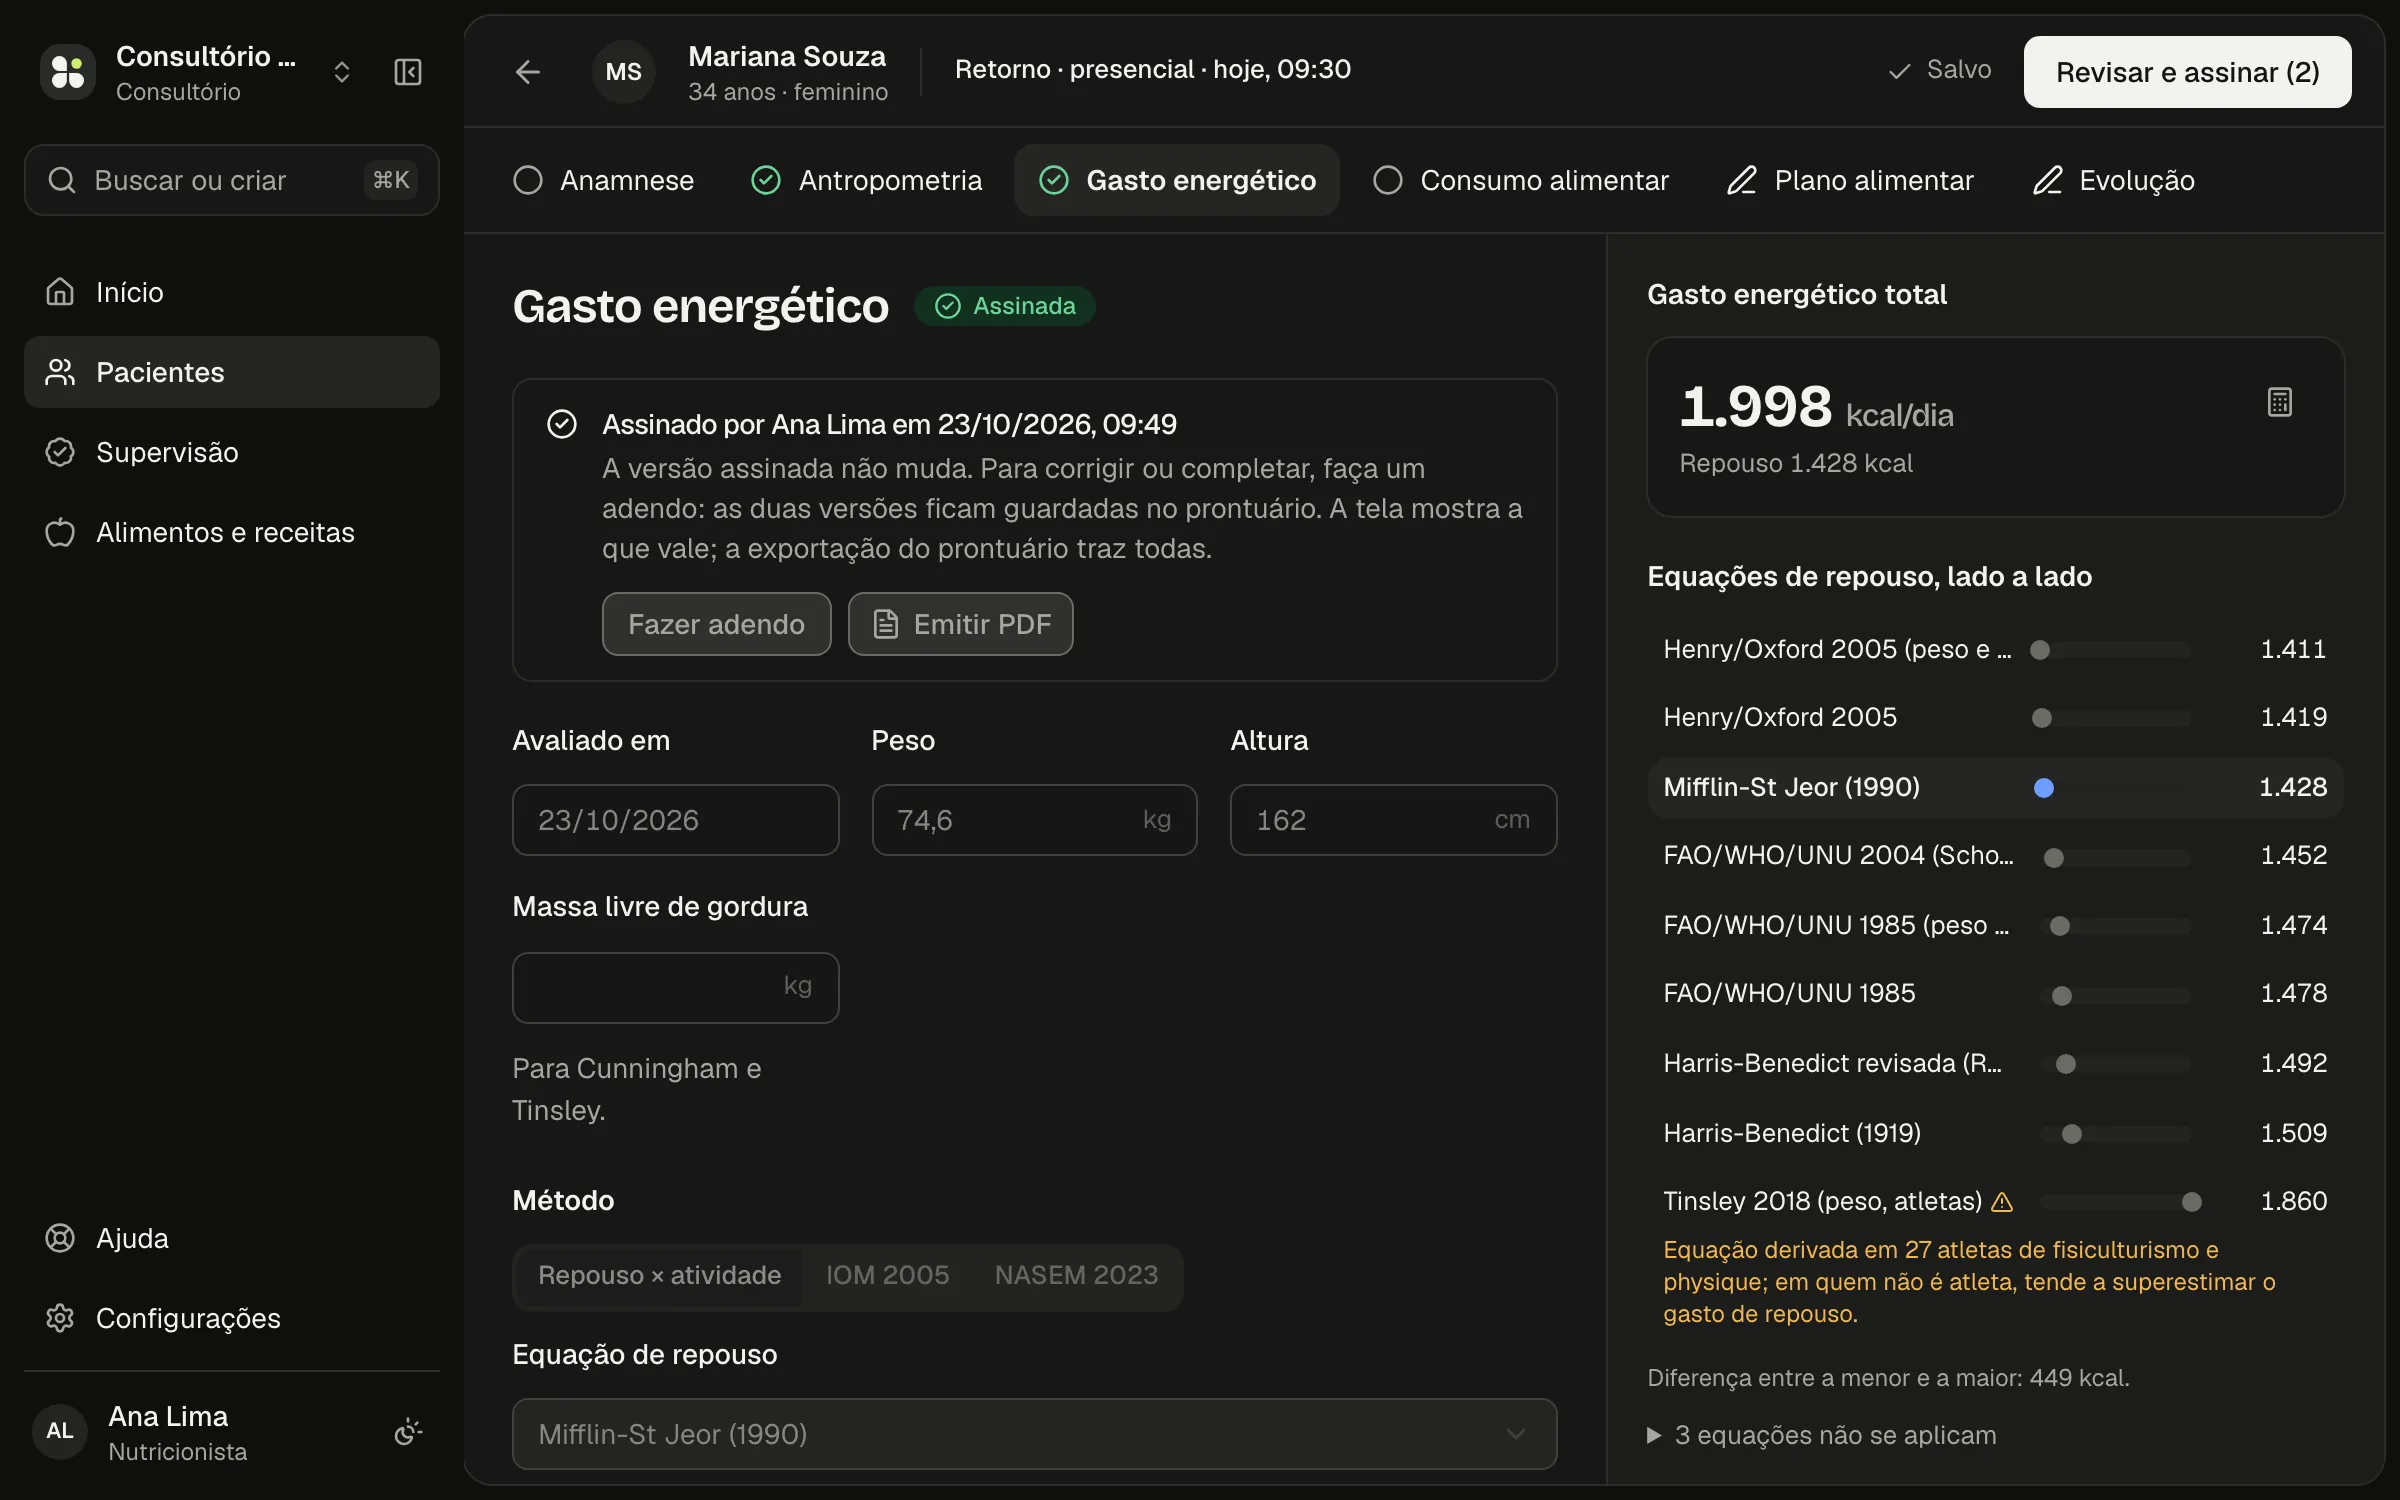The height and width of the screenshot is (1500, 2400).
Task: Switch to Antropometria tab
Action: click(866, 180)
